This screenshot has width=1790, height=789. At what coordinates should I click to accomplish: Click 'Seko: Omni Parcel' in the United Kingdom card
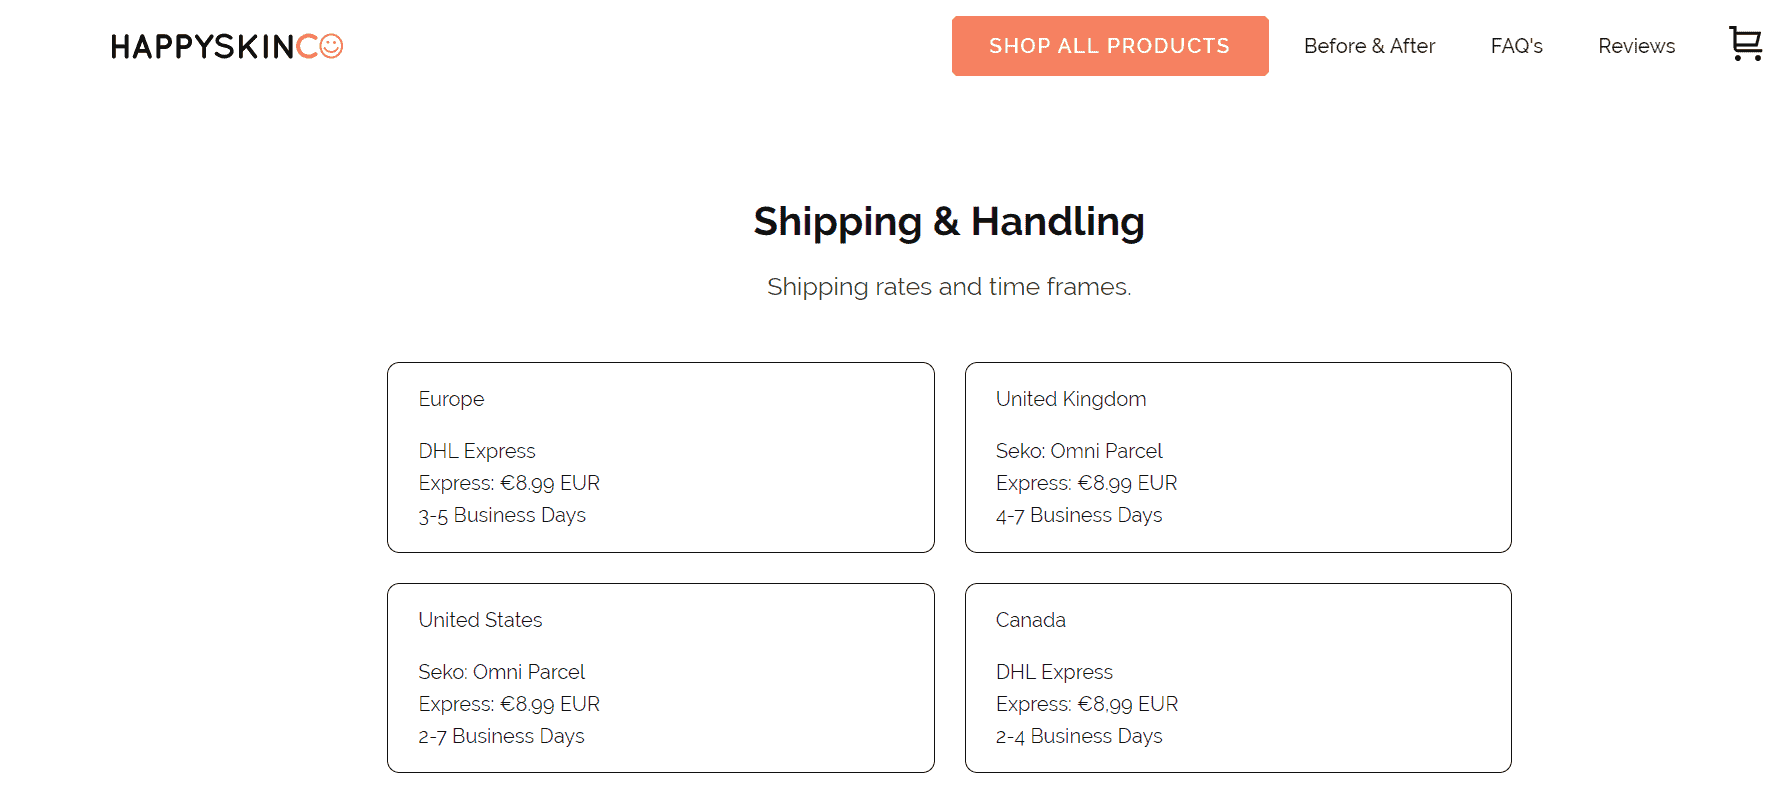pos(1079,451)
